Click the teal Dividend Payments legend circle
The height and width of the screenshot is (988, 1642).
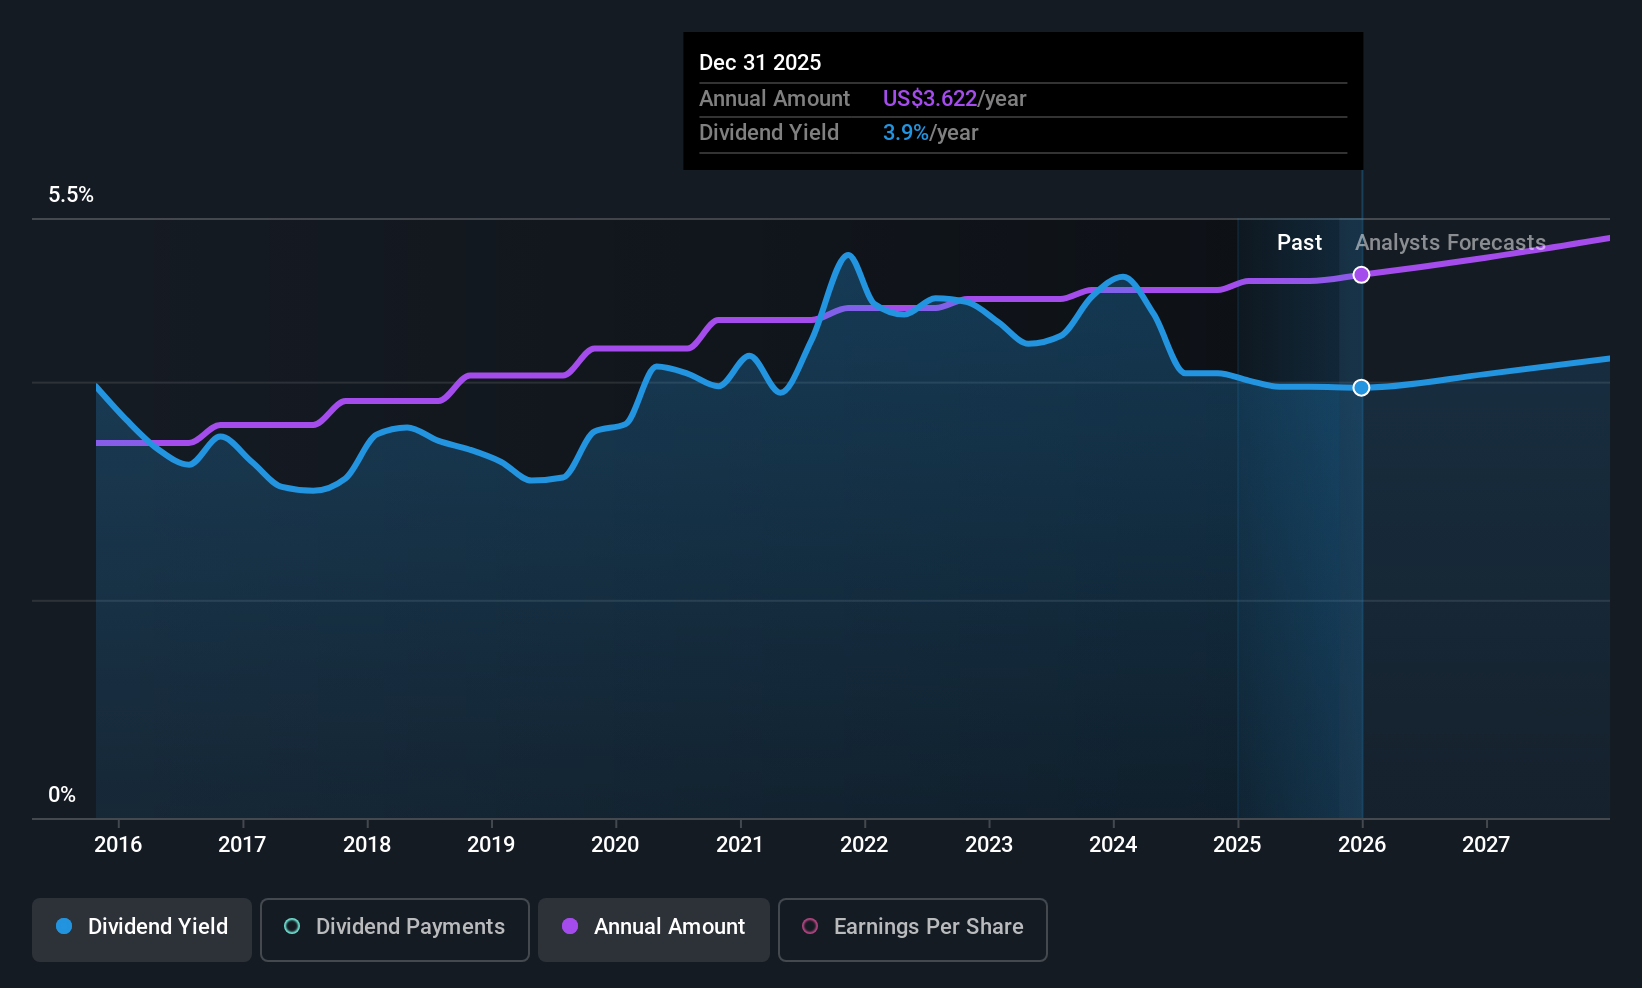coord(292,926)
